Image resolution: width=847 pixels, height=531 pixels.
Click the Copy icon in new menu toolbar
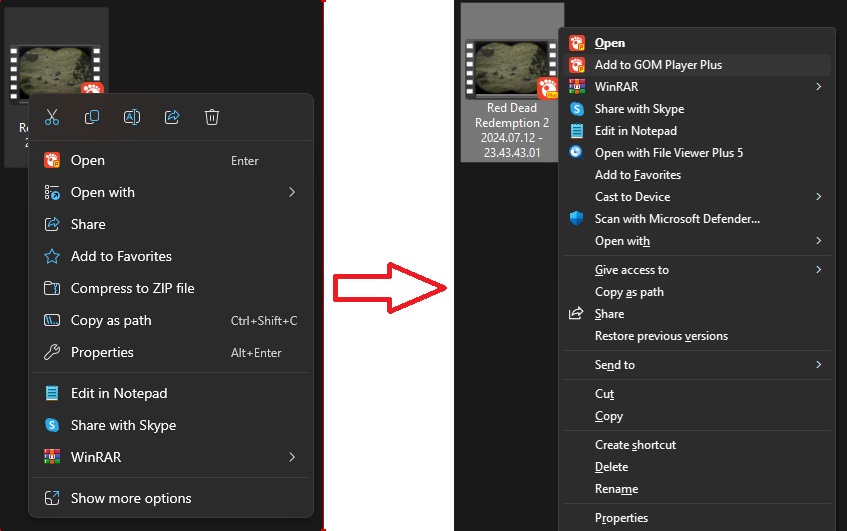click(x=92, y=117)
